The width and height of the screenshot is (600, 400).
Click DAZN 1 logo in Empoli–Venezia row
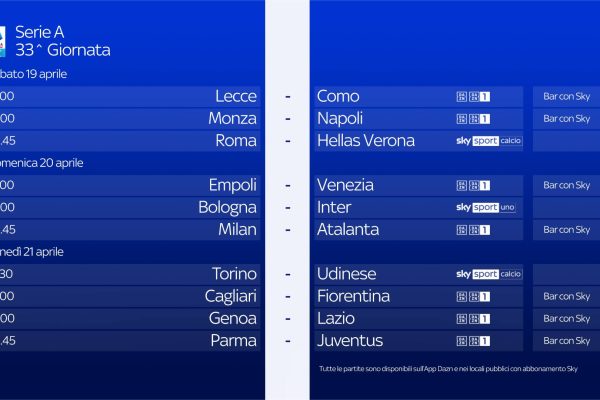coord(473,185)
